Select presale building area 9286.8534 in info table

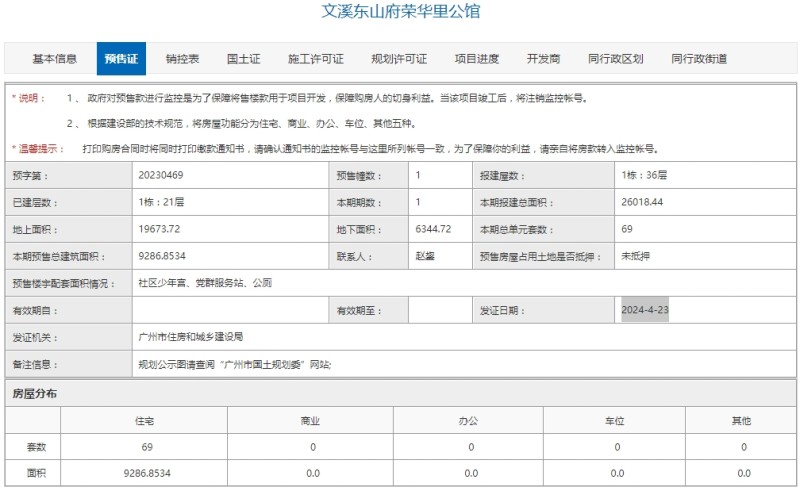162,256
